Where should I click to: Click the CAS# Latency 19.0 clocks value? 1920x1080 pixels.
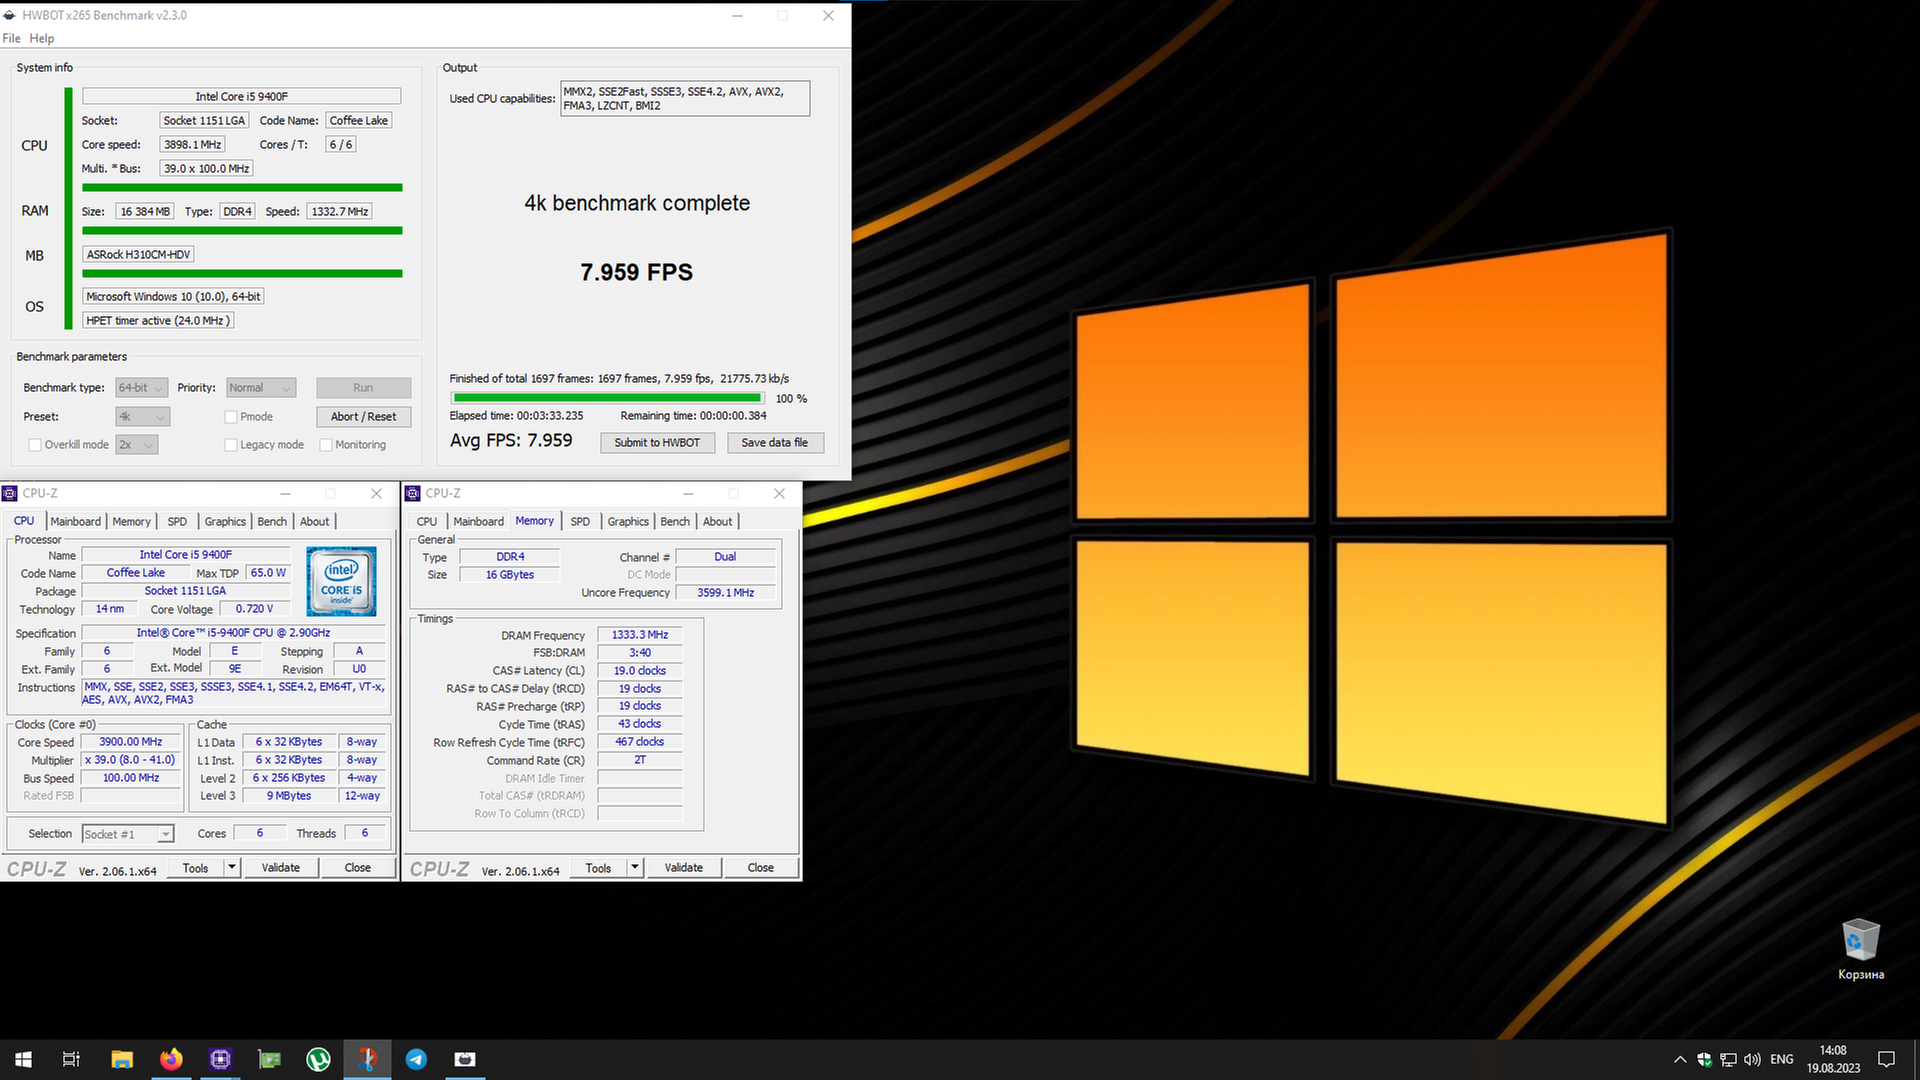point(640,671)
